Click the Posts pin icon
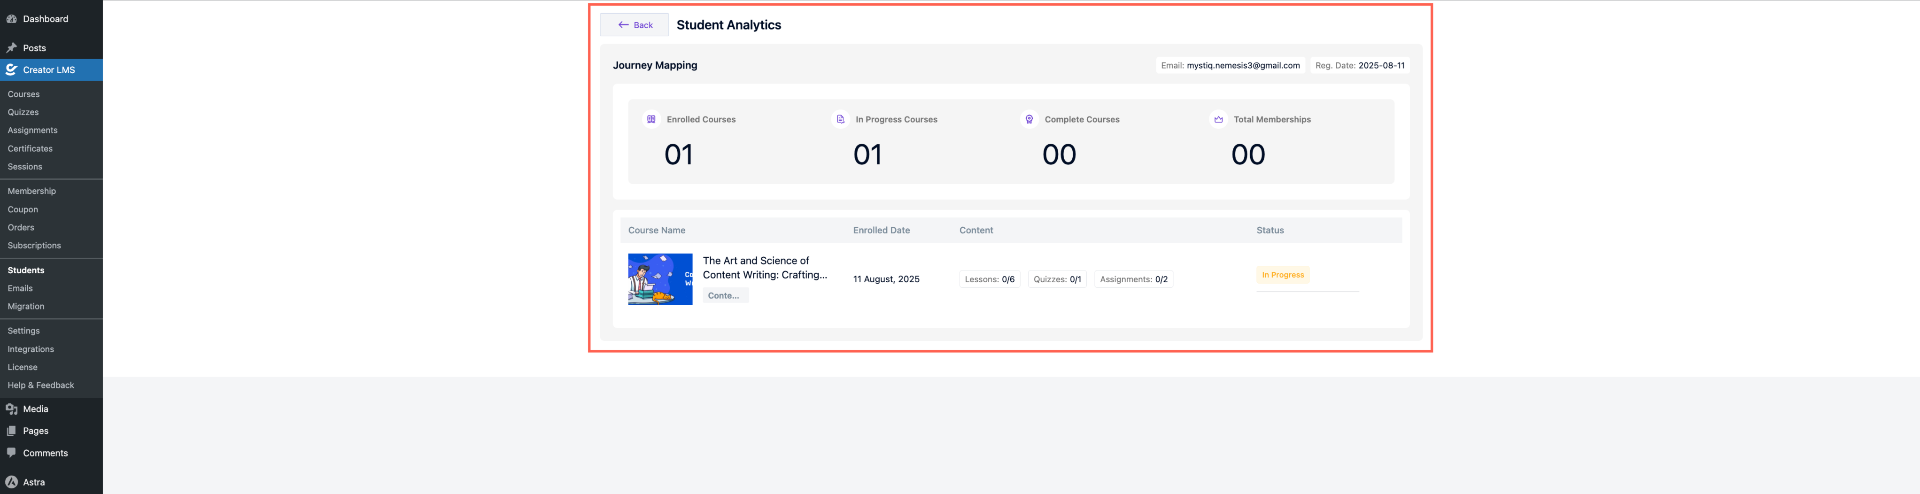The height and width of the screenshot is (494, 1920). (11, 48)
